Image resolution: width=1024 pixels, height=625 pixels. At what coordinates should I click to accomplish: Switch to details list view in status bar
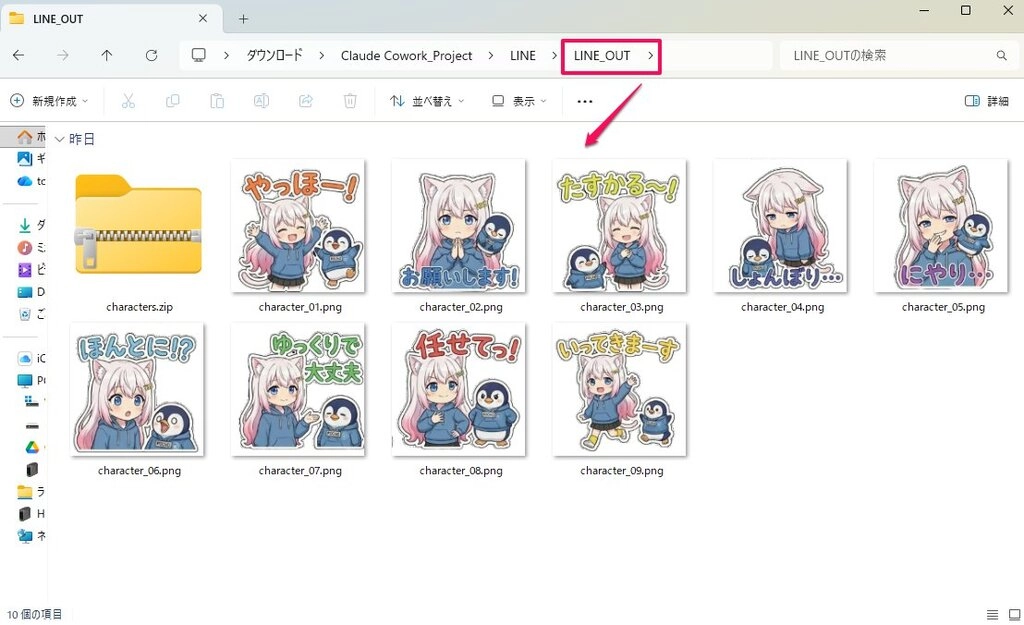992,615
